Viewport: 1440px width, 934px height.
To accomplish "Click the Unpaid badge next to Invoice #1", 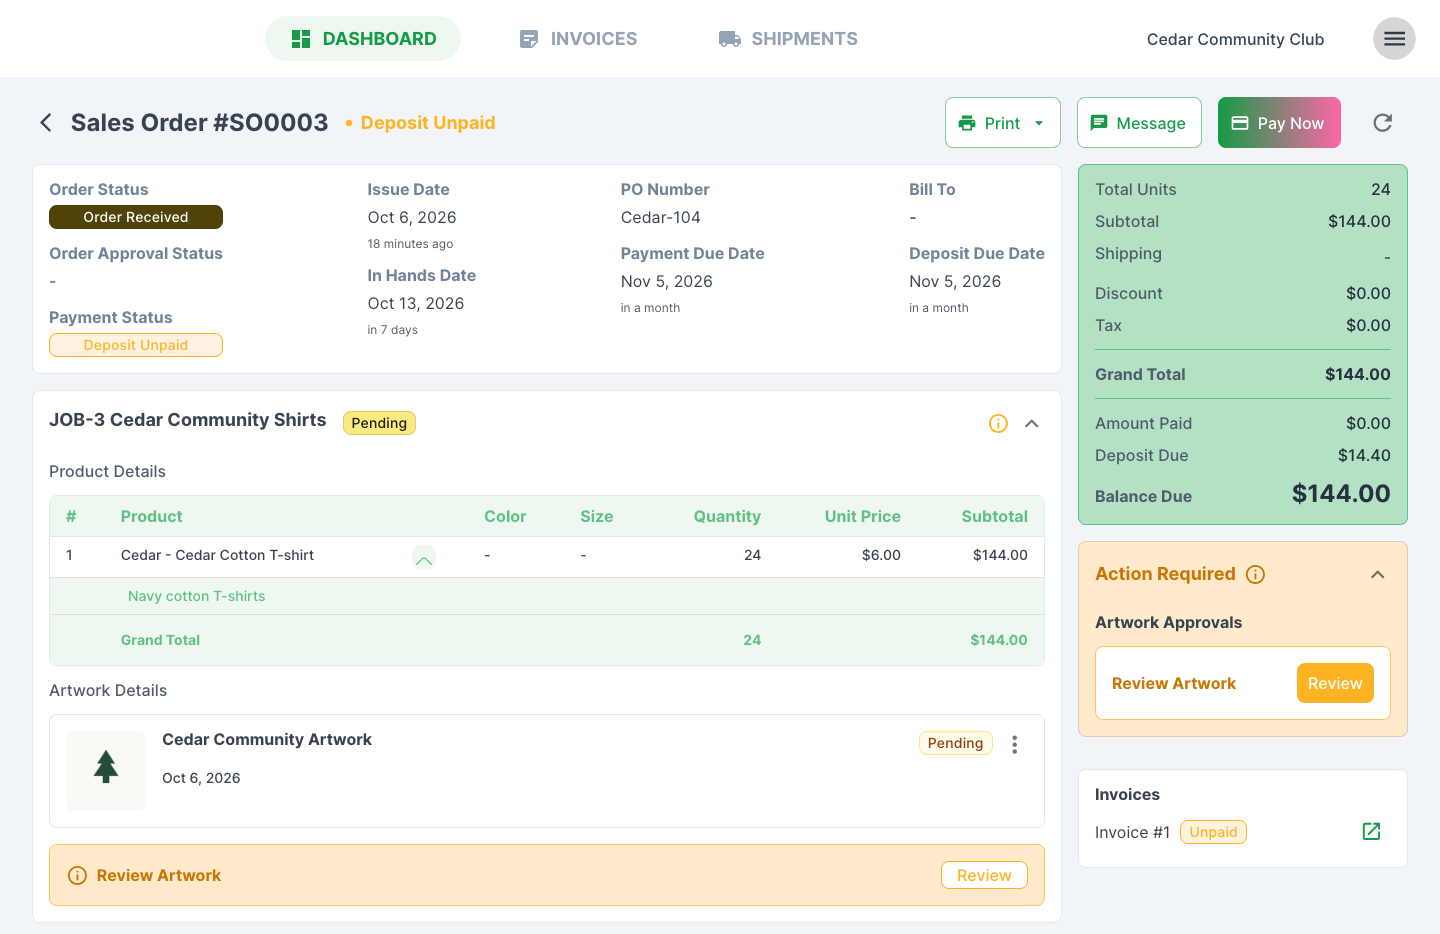I will (x=1213, y=832).
